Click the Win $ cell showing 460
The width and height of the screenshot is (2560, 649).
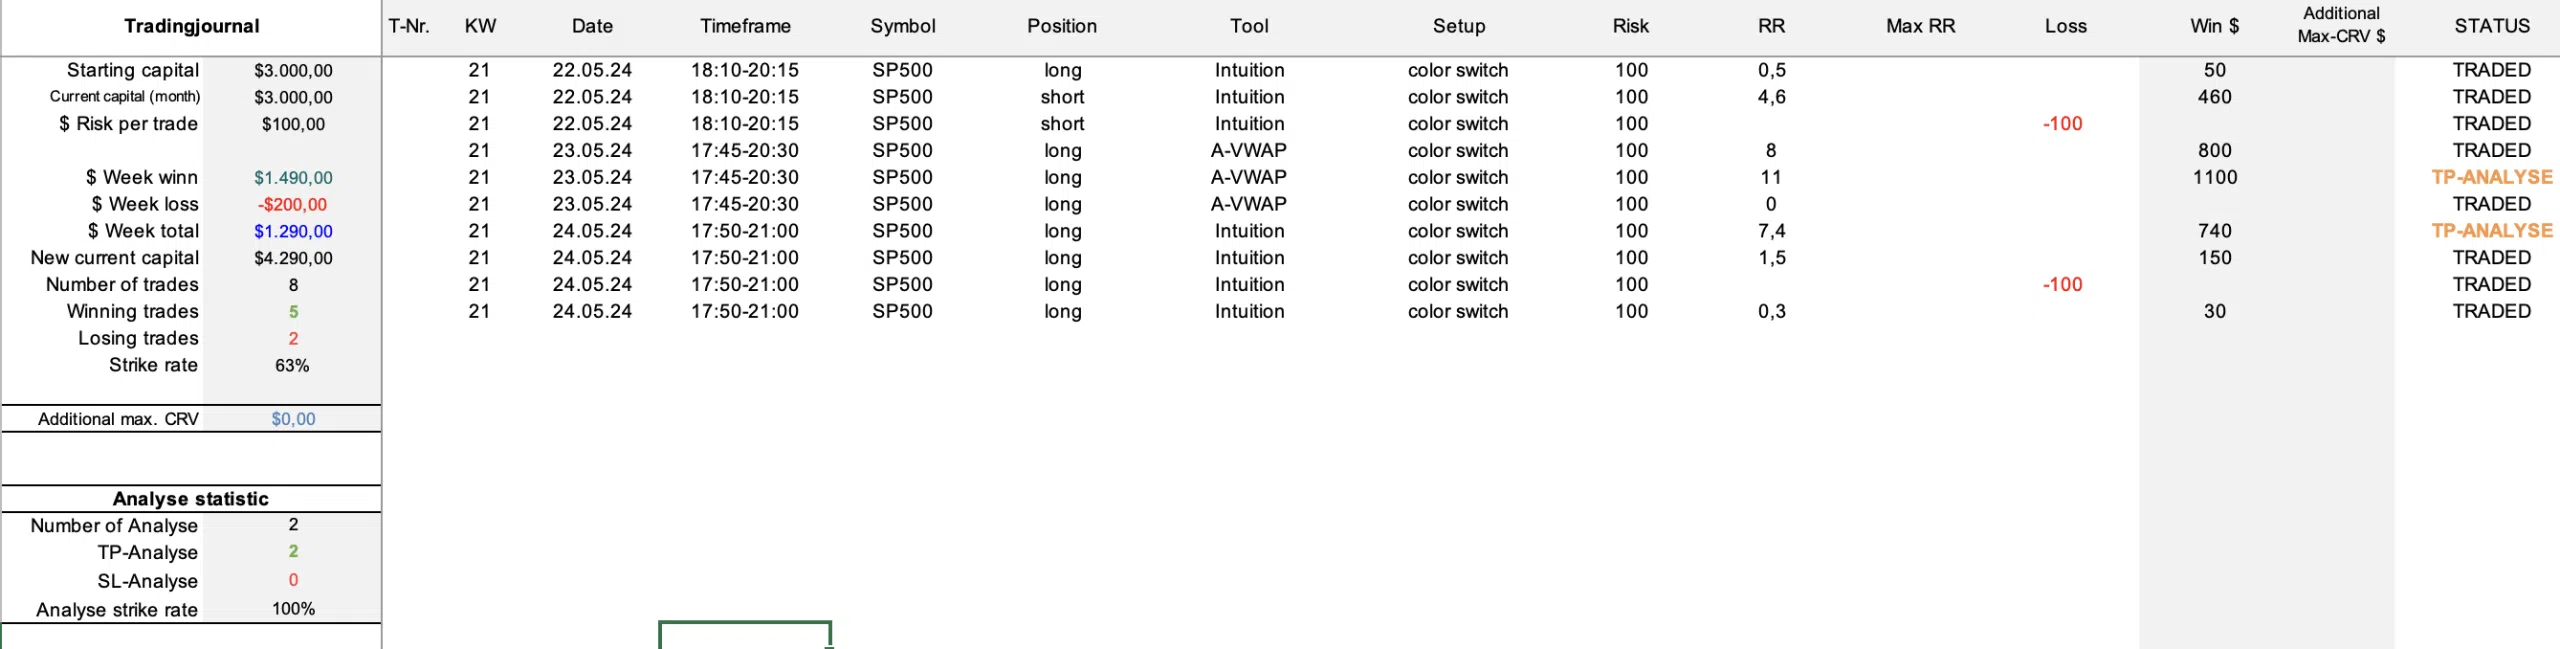2214,97
